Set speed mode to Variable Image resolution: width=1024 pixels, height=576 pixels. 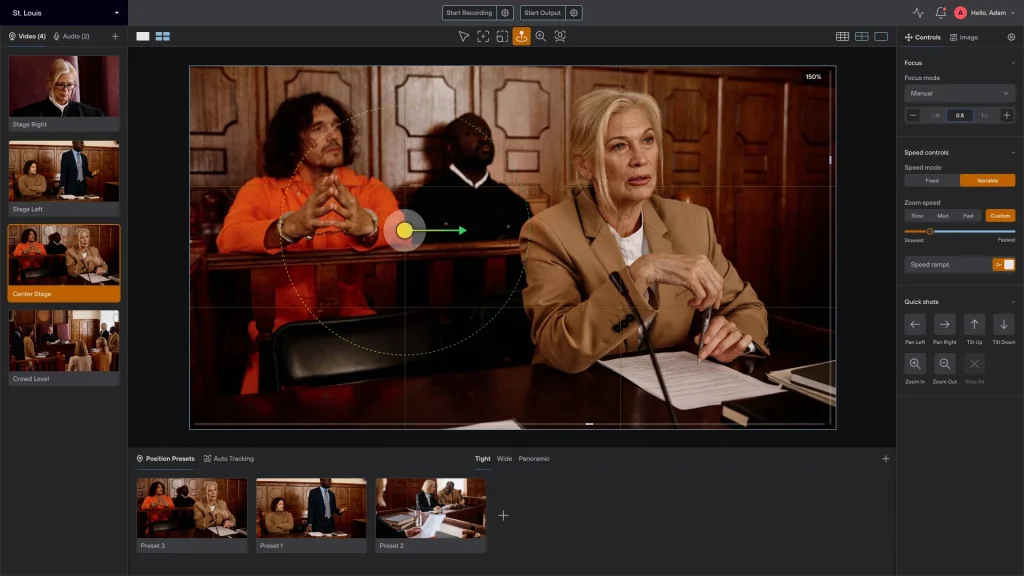click(x=987, y=180)
